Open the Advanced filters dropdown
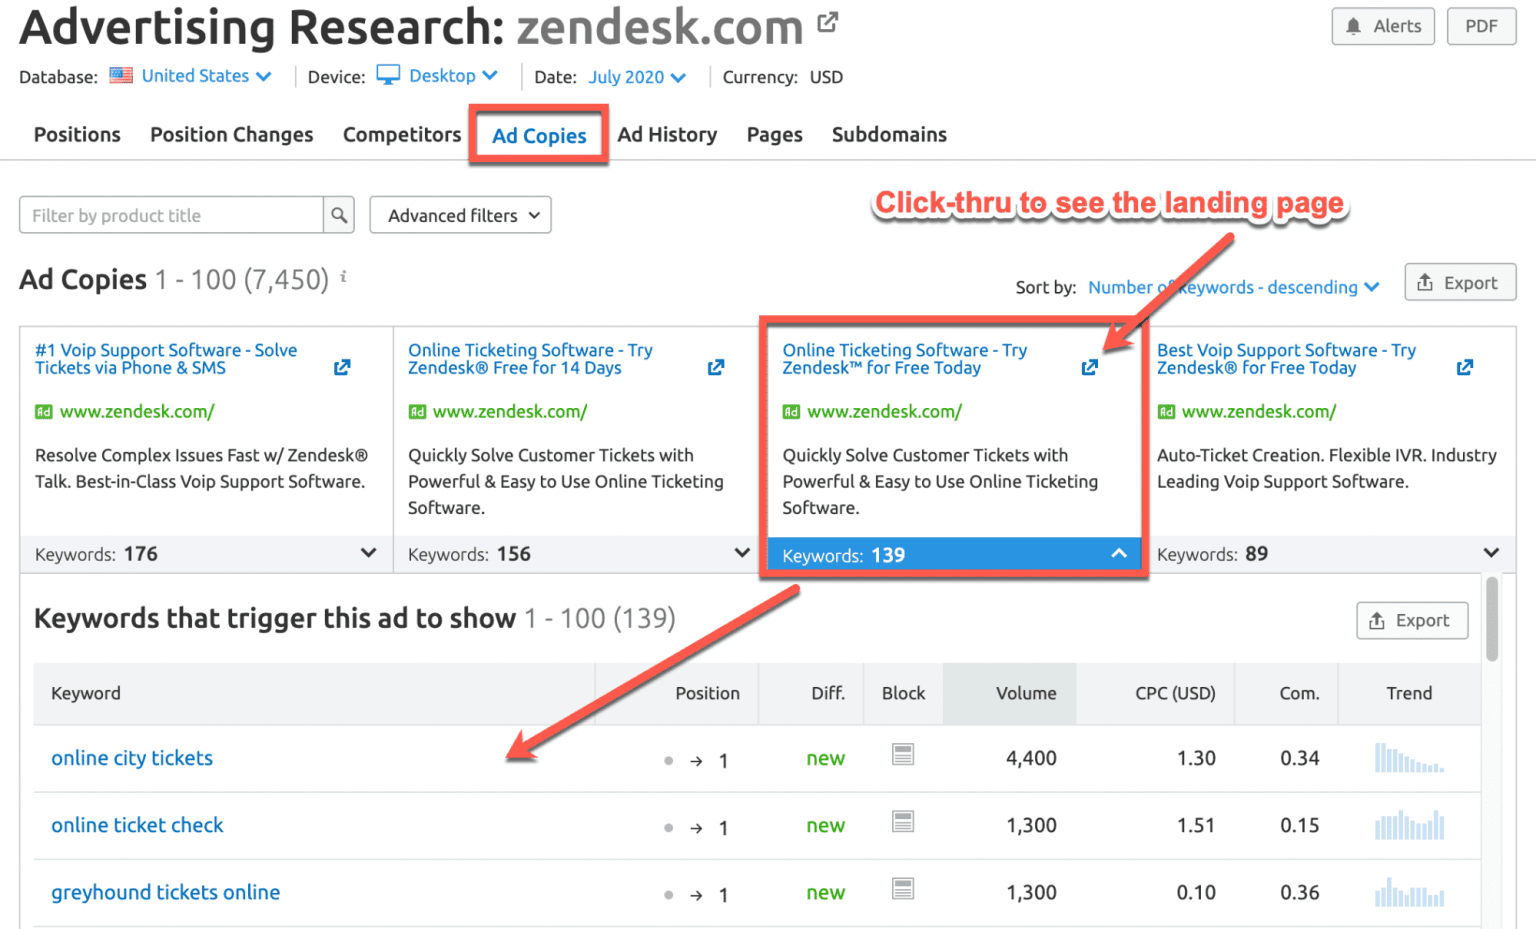Screen dimensions: 1536x929 (460, 214)
